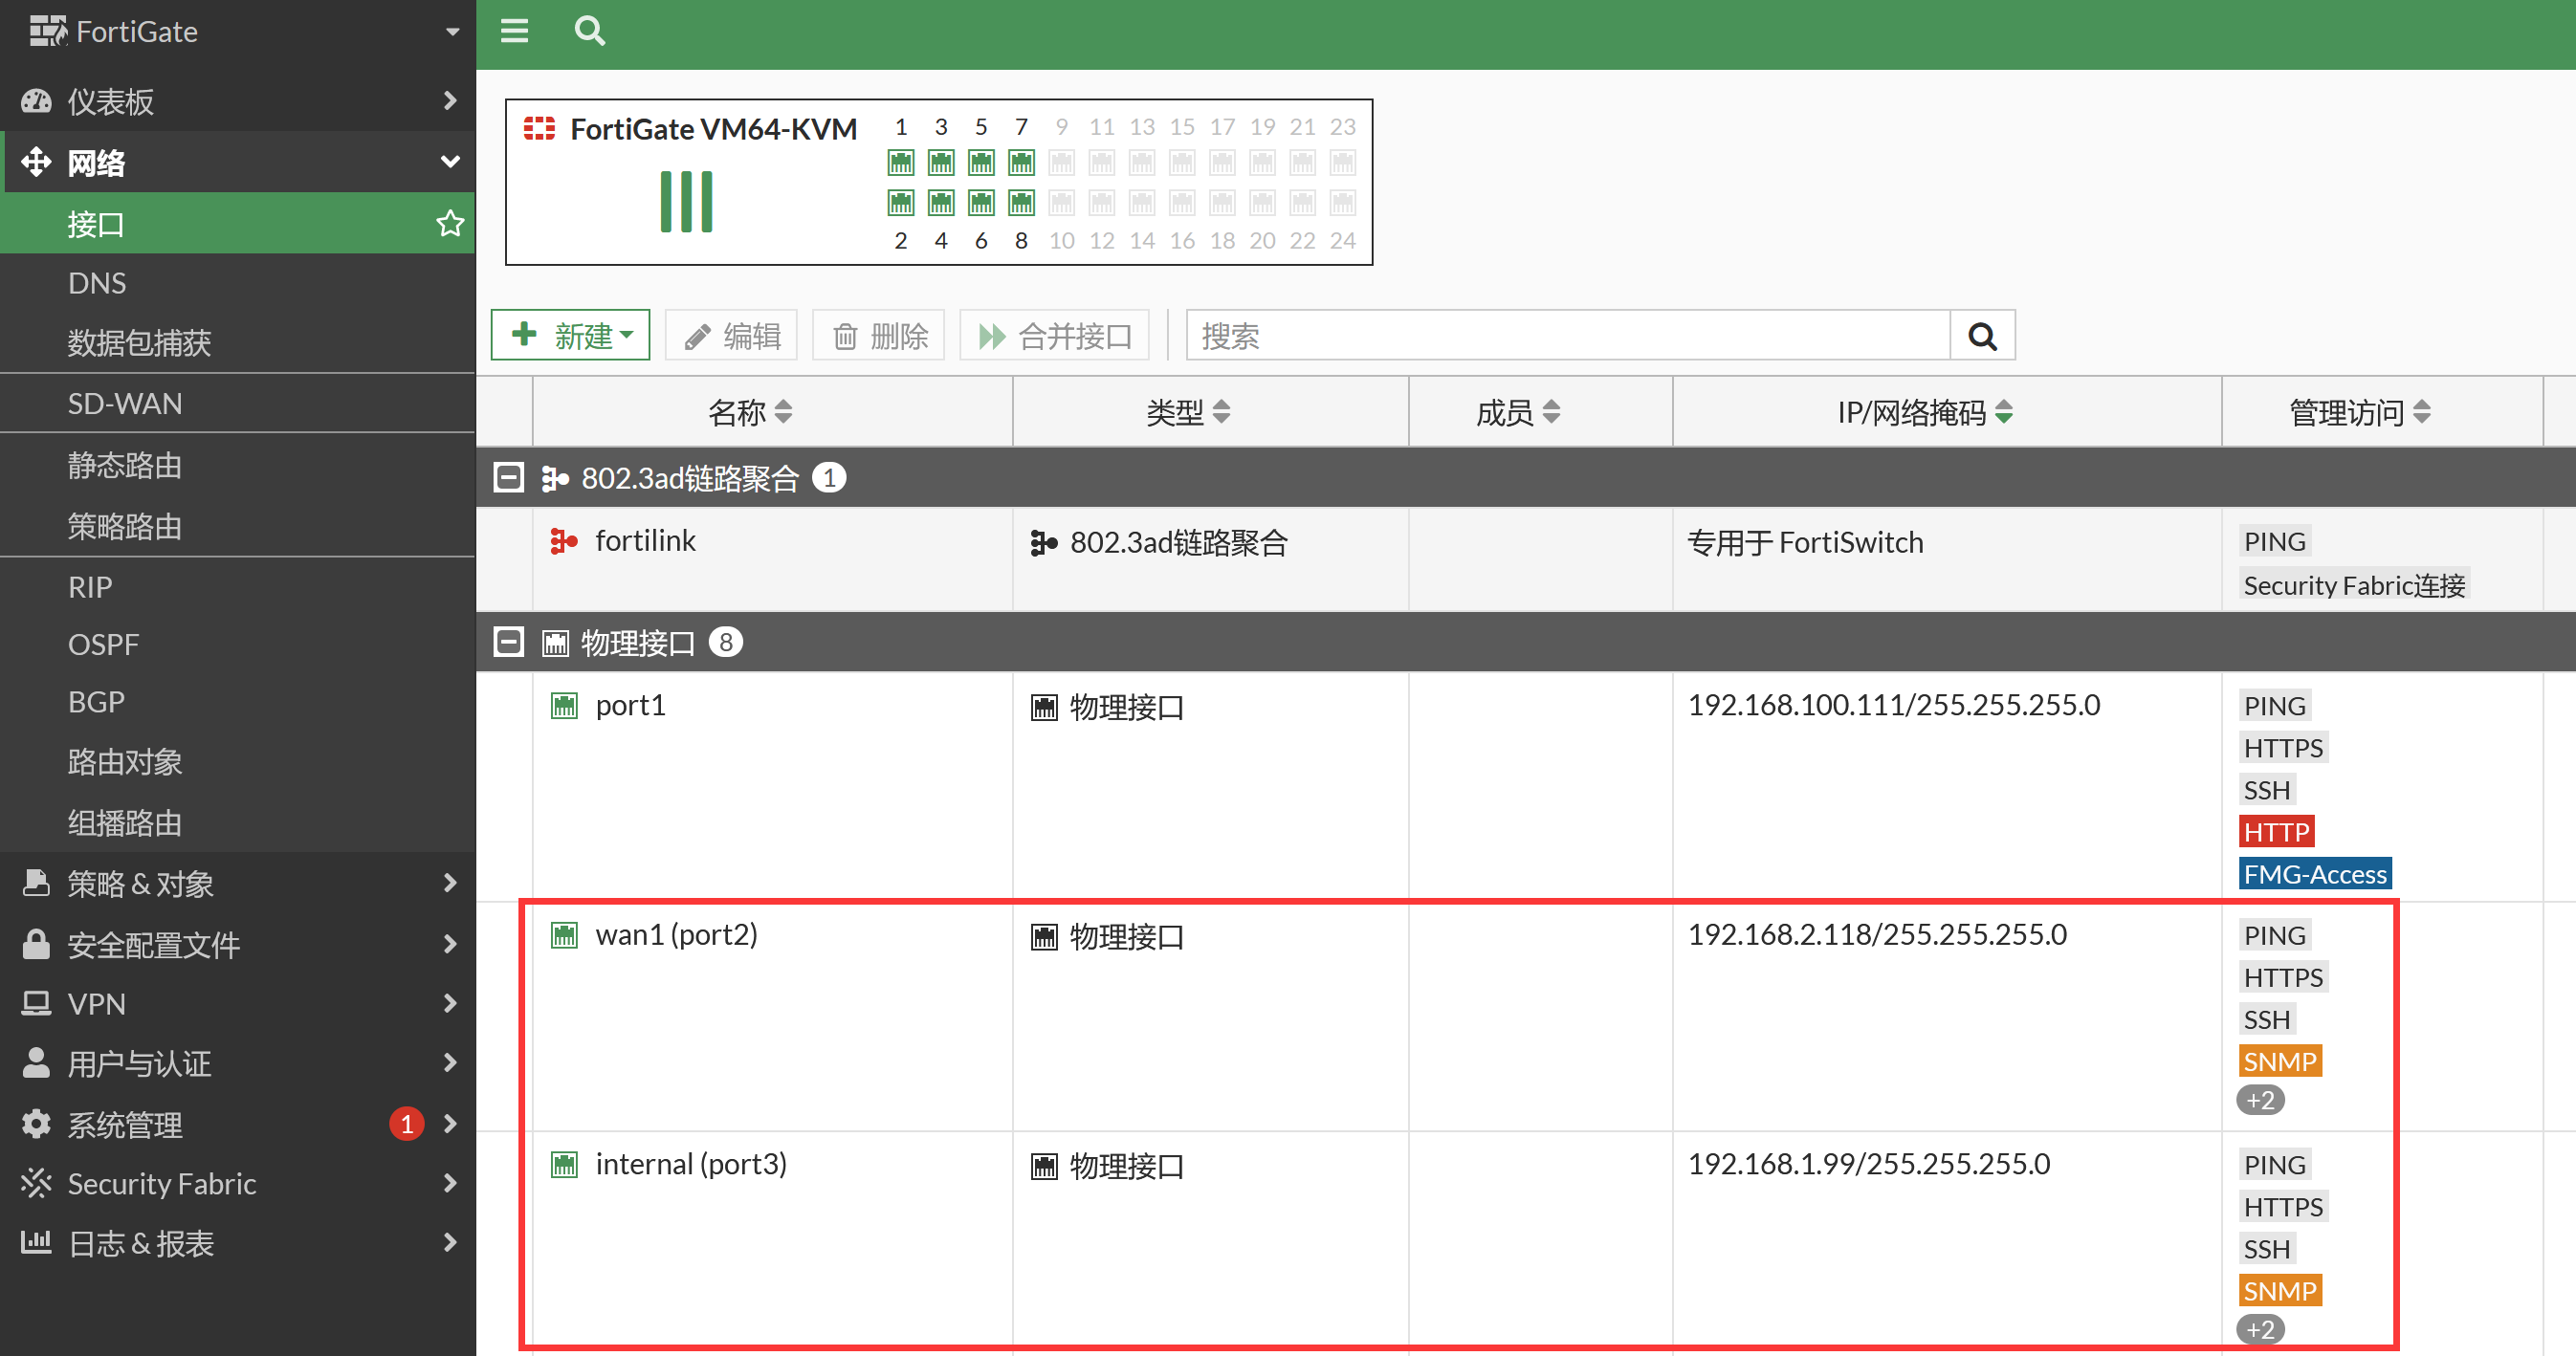The width and height of the screenshot is (2576, 1356).
Task: Open the 新建 dropdown button
Action: (571, 335)
